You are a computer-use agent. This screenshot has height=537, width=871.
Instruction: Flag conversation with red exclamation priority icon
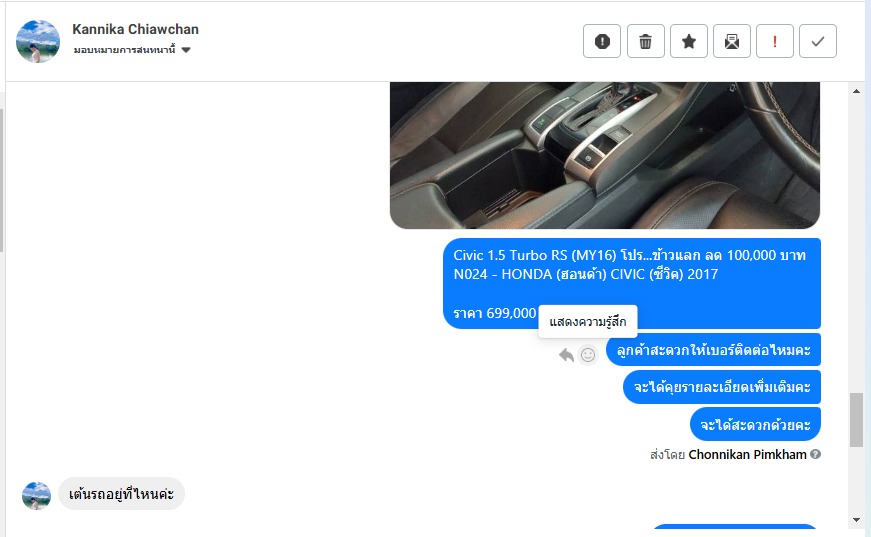775,41
